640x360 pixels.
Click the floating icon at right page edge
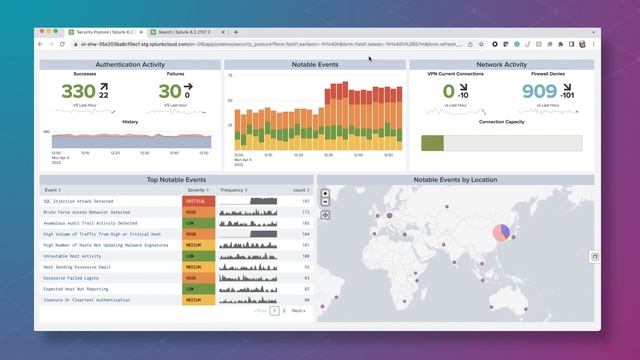pos(595,257)
